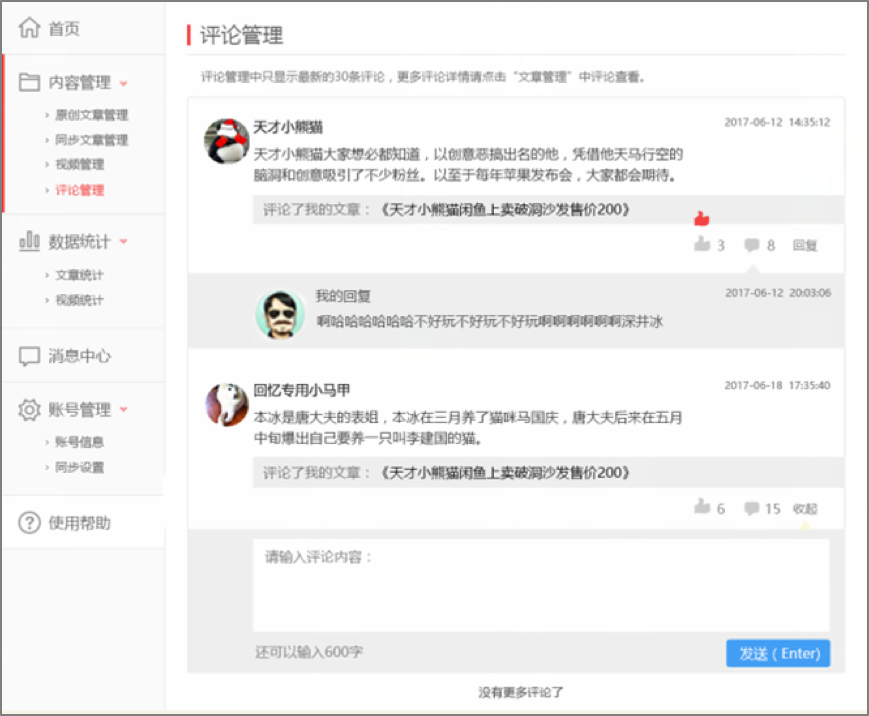Open 原创文章管理 in the sidebar
The width and height of the screenshot is (869, 716).
click(91, 115)
